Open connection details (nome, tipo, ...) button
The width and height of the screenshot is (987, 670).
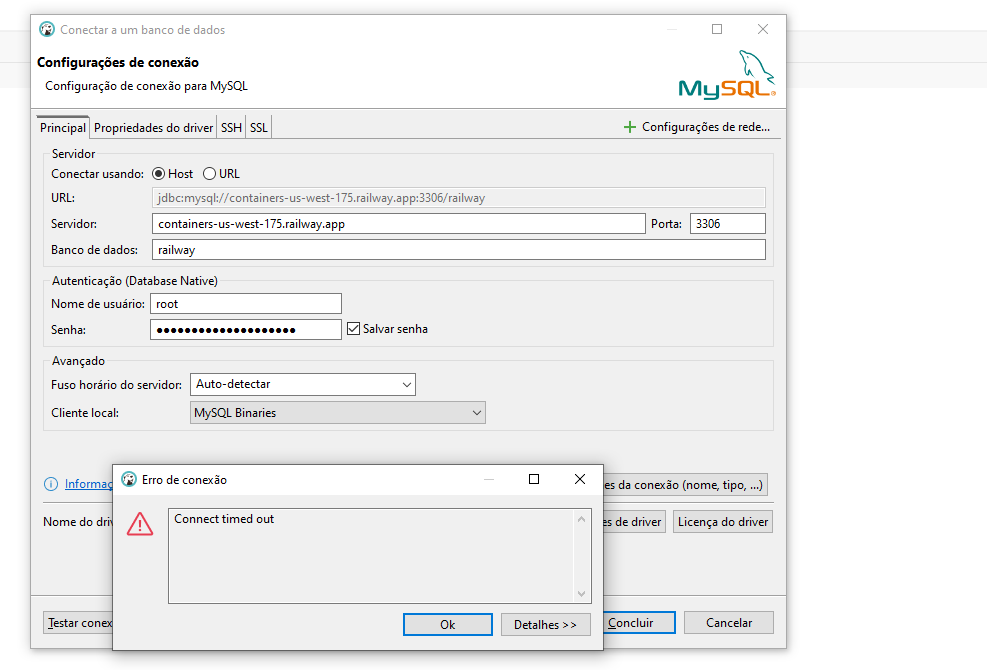coord(685,485)
